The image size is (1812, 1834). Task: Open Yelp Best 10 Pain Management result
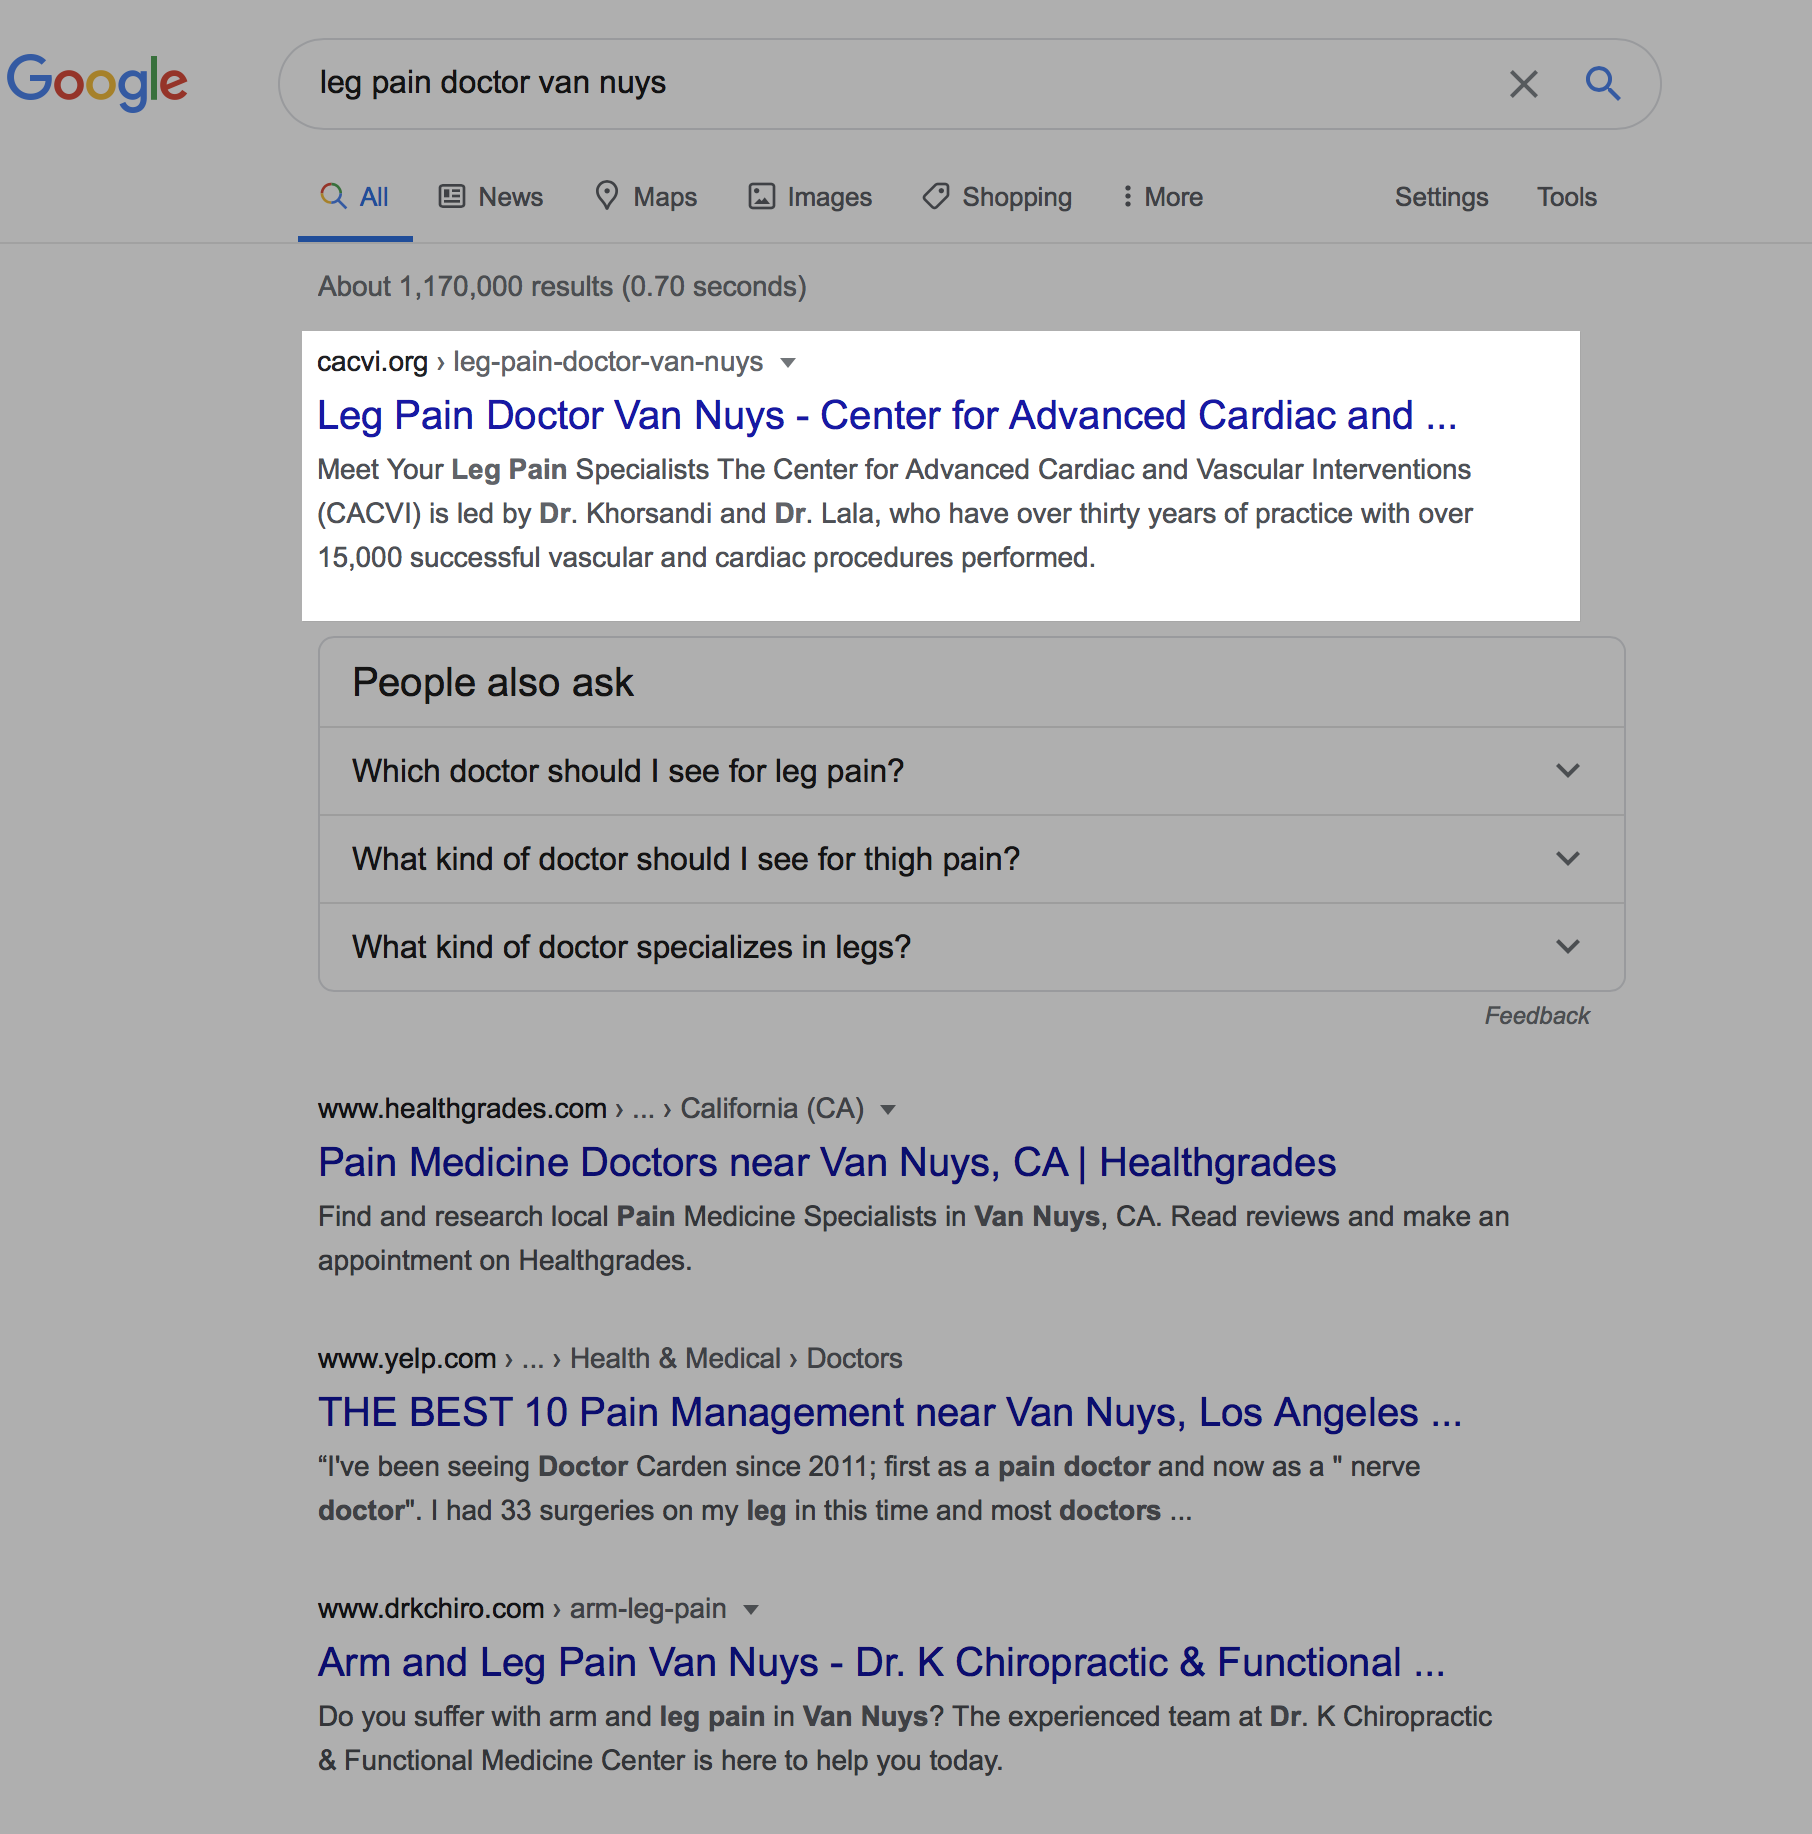[x=889, y=1412]
